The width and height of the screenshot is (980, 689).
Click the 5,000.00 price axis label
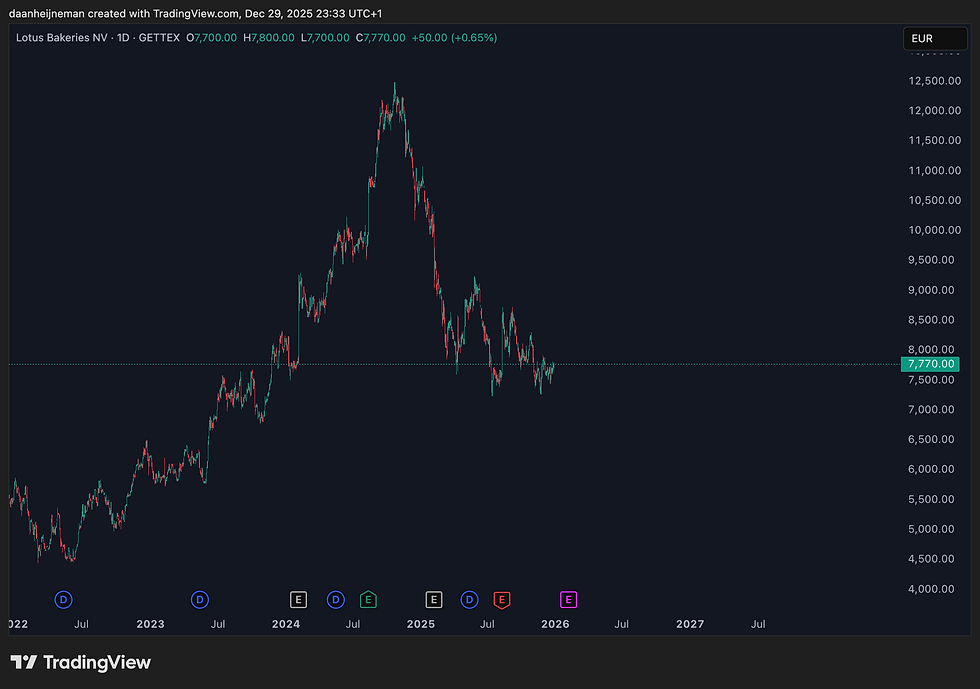(x=931, y=529)
